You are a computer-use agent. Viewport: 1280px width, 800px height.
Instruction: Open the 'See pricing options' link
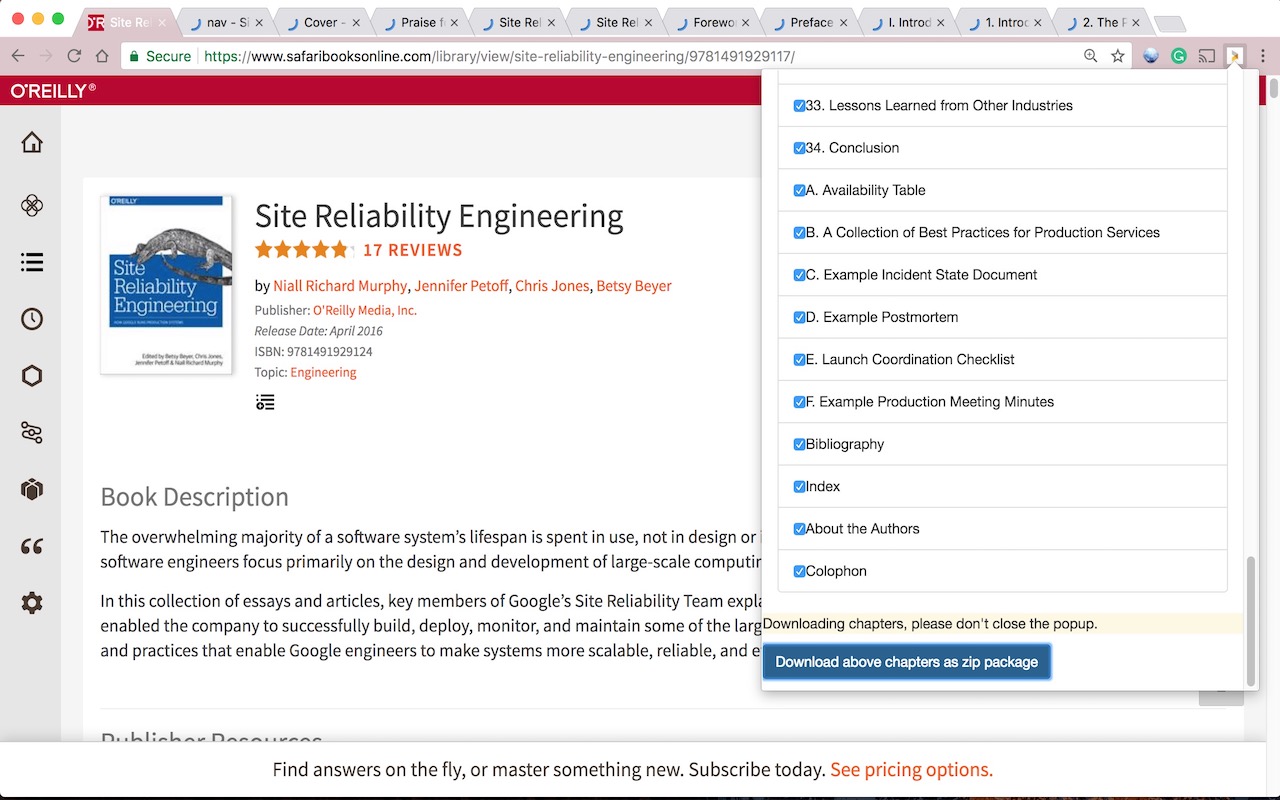pos(911,770)
